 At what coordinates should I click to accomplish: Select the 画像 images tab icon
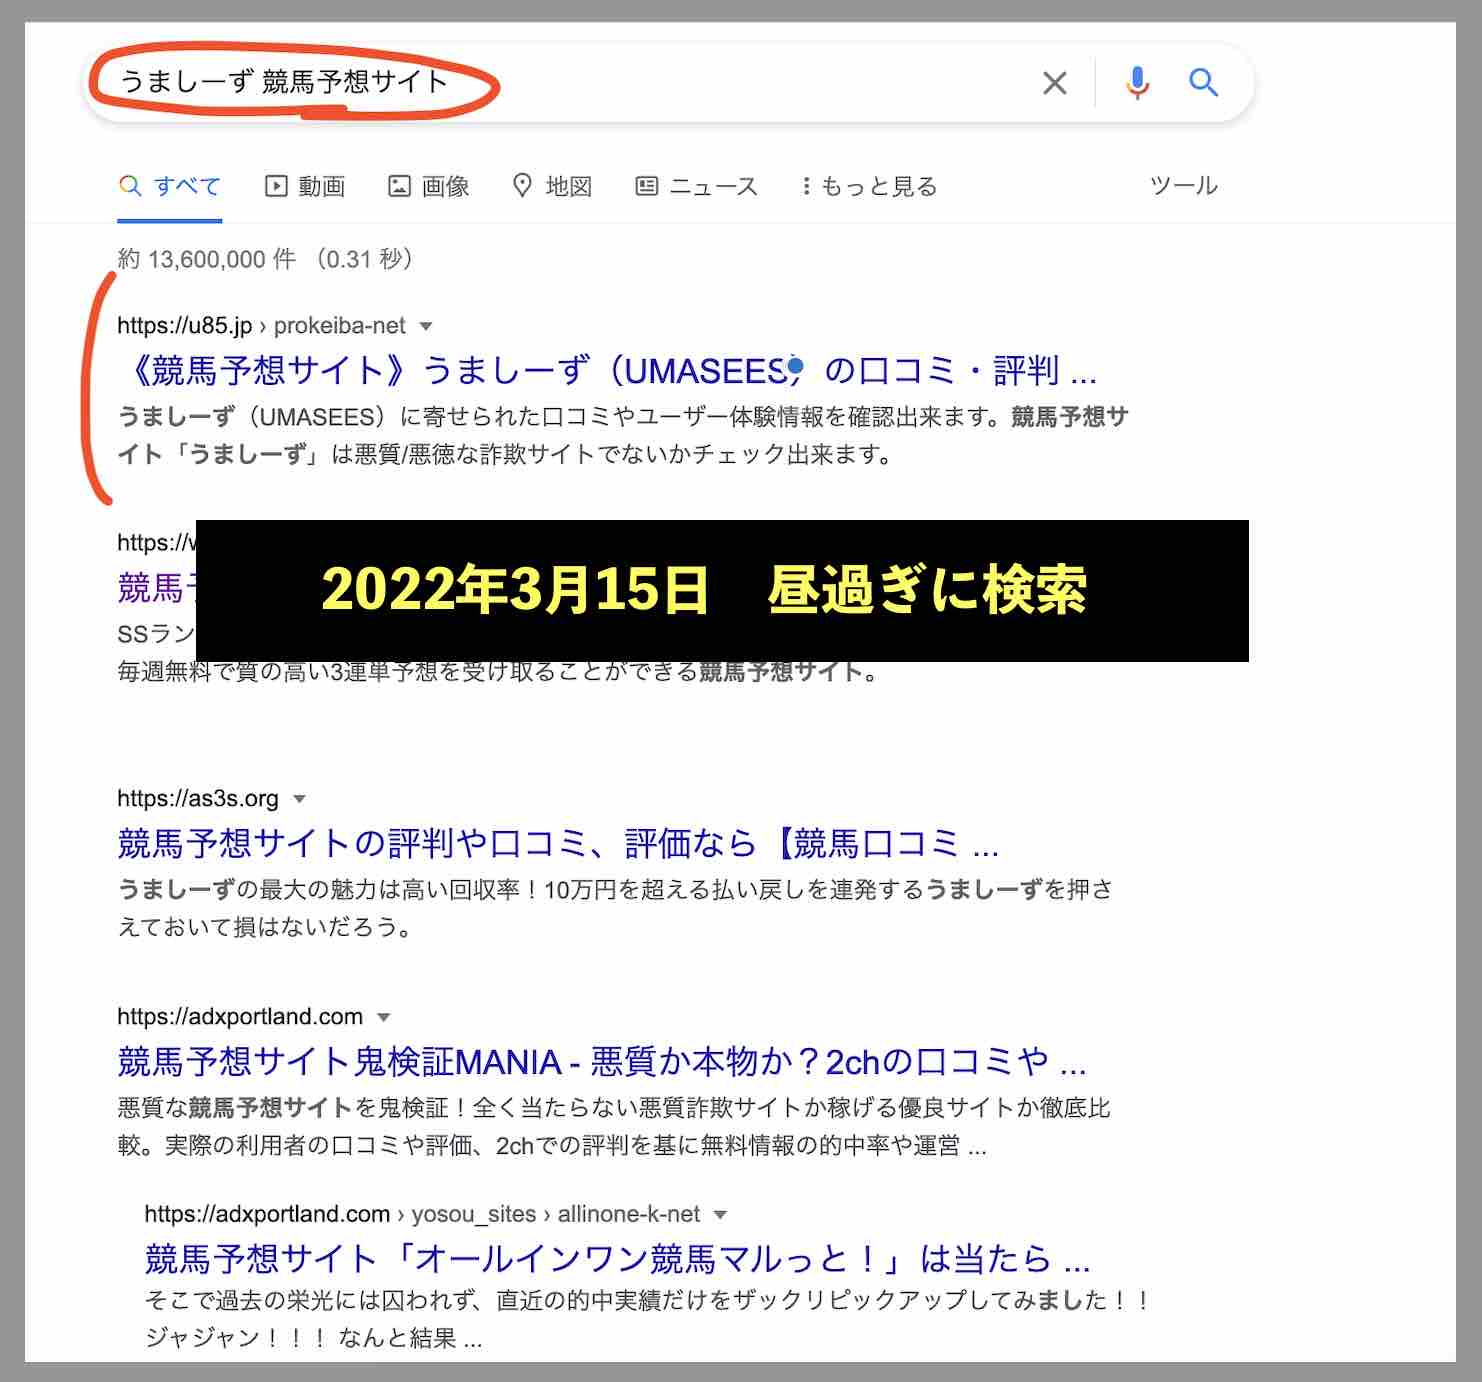pos(399,185)
